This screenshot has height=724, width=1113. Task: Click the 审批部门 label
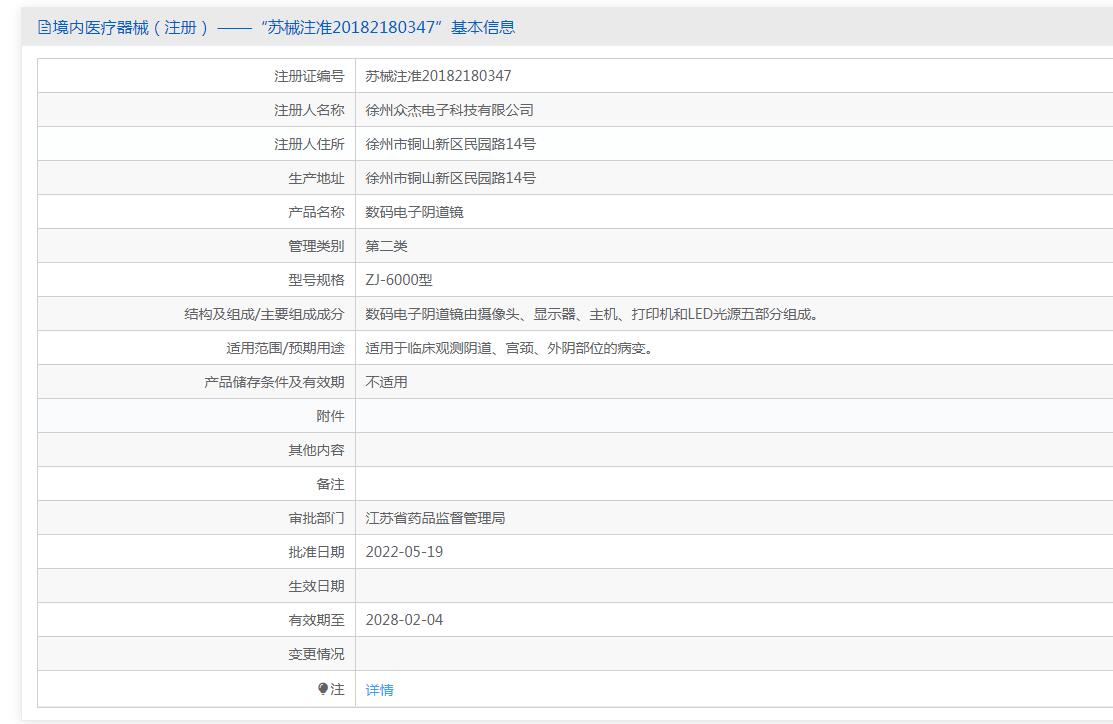pos(316,519)
